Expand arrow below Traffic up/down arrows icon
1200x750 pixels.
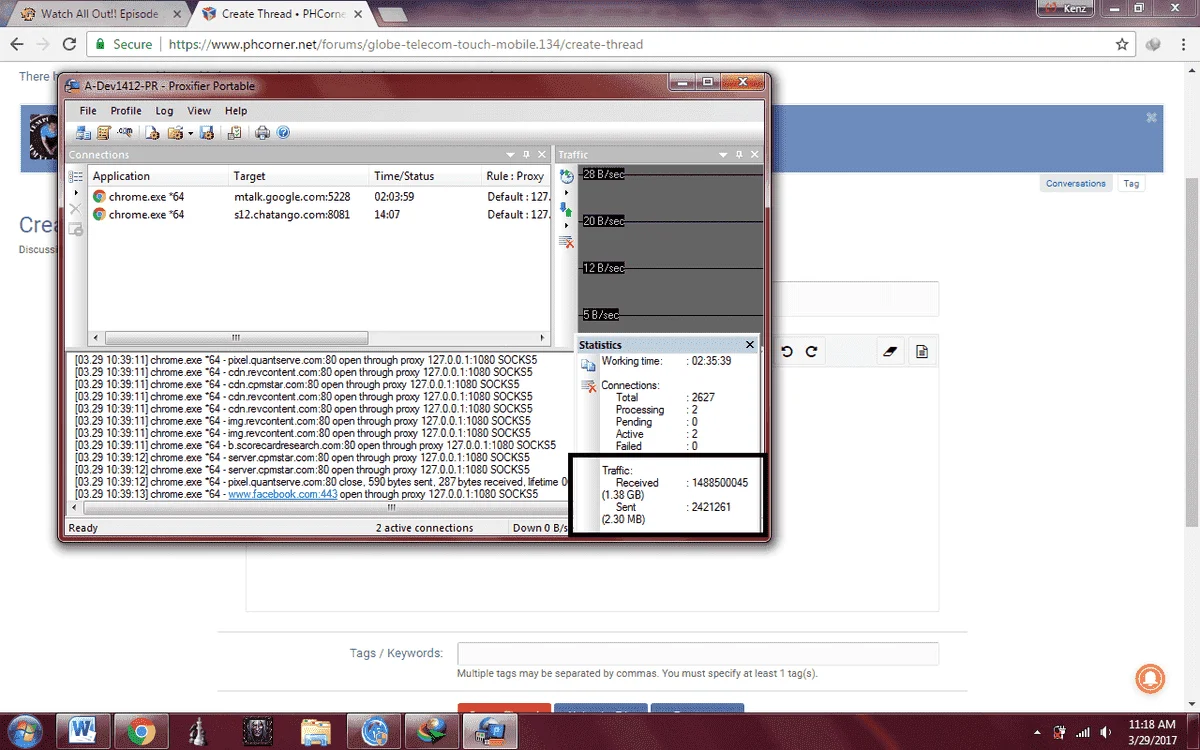[567, 225]
